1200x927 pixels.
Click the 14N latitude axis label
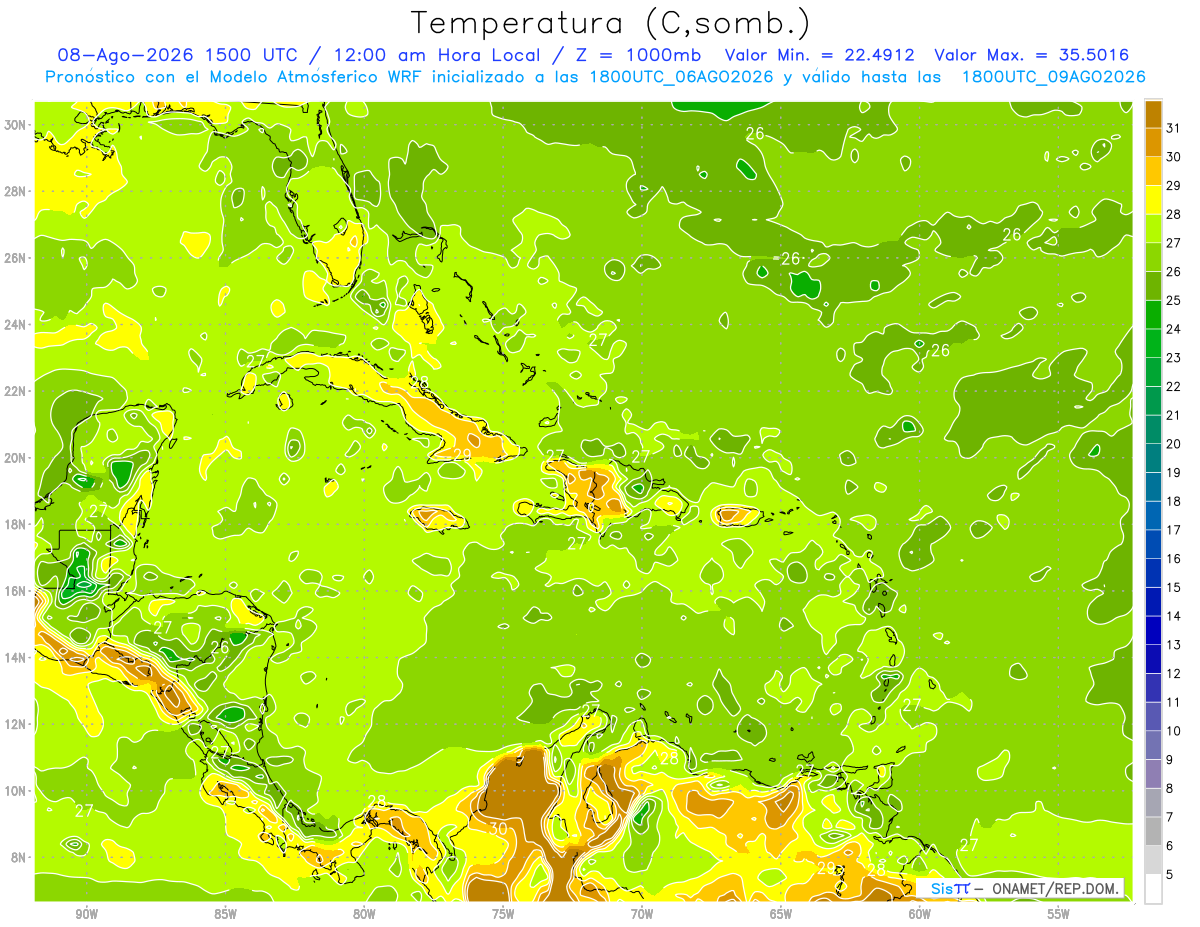pos(17,657)
